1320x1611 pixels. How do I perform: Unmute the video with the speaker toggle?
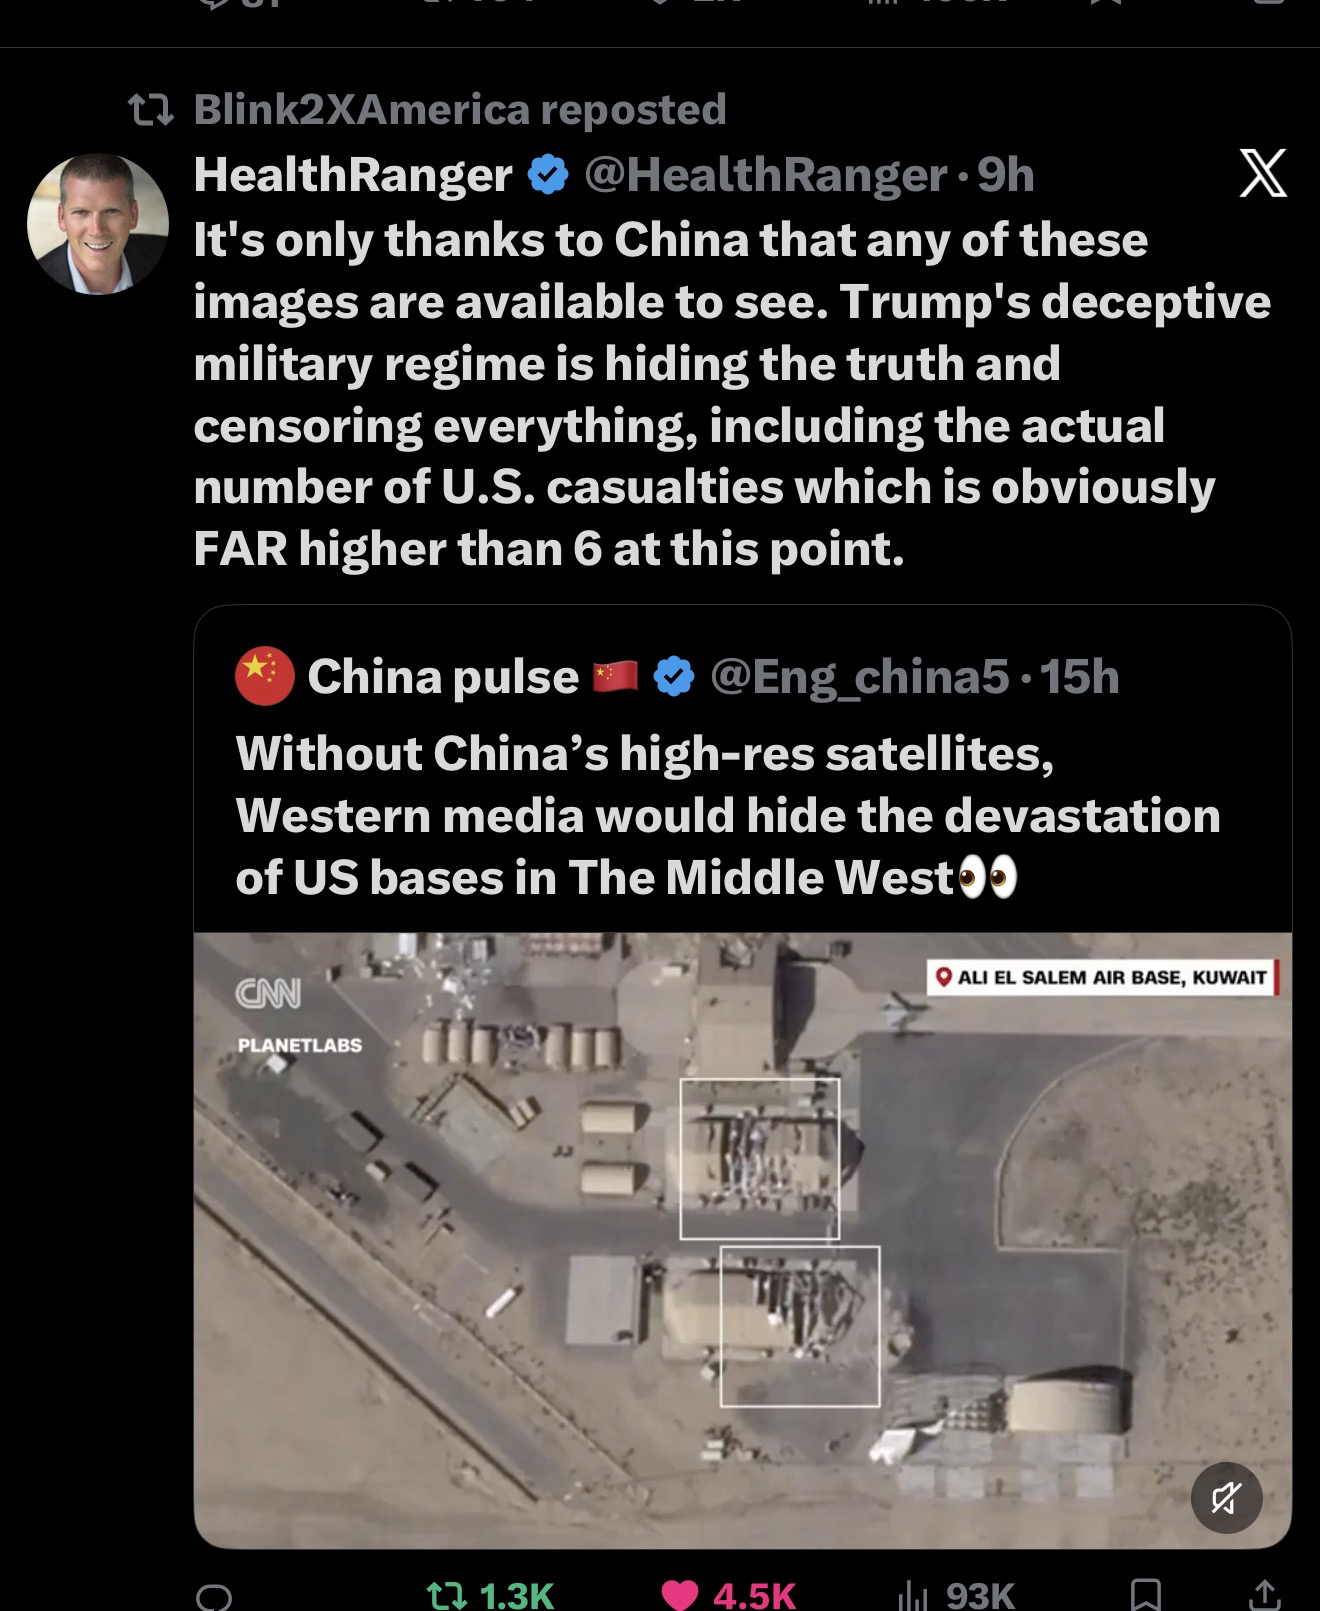click(1227, 1498)
